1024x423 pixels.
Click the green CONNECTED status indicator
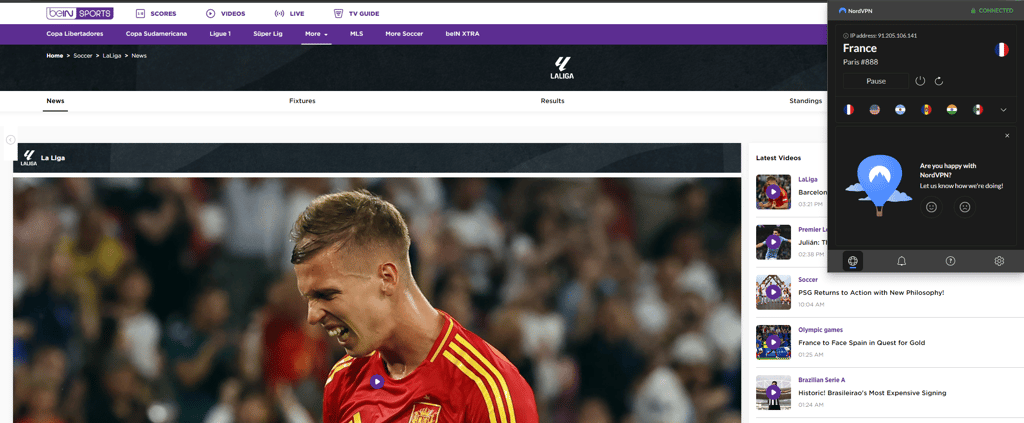coord(991,11)
